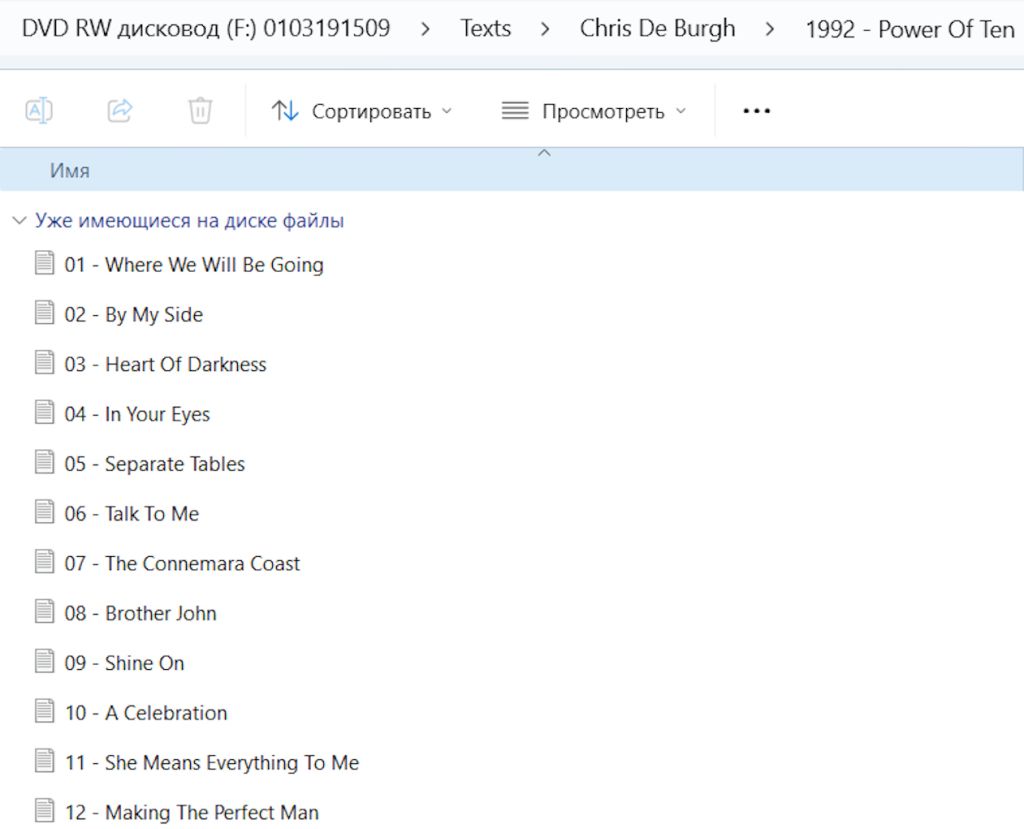
Task: Click the file icon of 12 - Making The Perfect Man
Action: 44,811
